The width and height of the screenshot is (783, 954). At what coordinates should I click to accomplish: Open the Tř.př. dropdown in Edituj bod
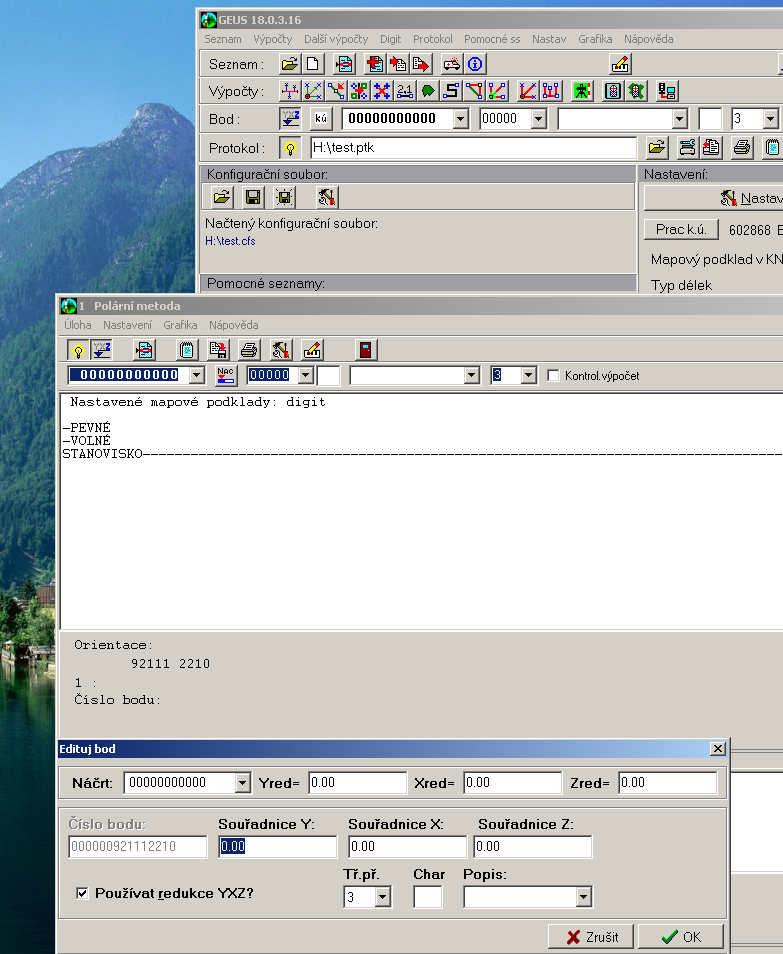[382, 897]
